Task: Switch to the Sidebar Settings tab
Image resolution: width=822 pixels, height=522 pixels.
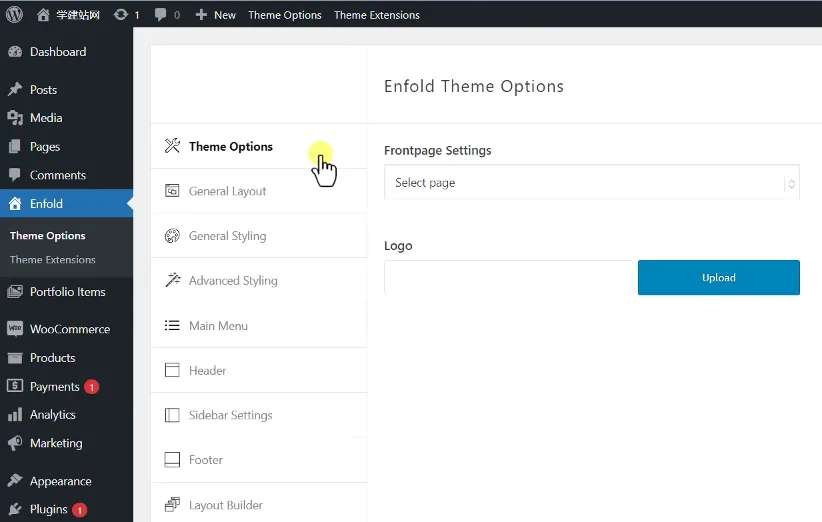Action: coord(259,415)
